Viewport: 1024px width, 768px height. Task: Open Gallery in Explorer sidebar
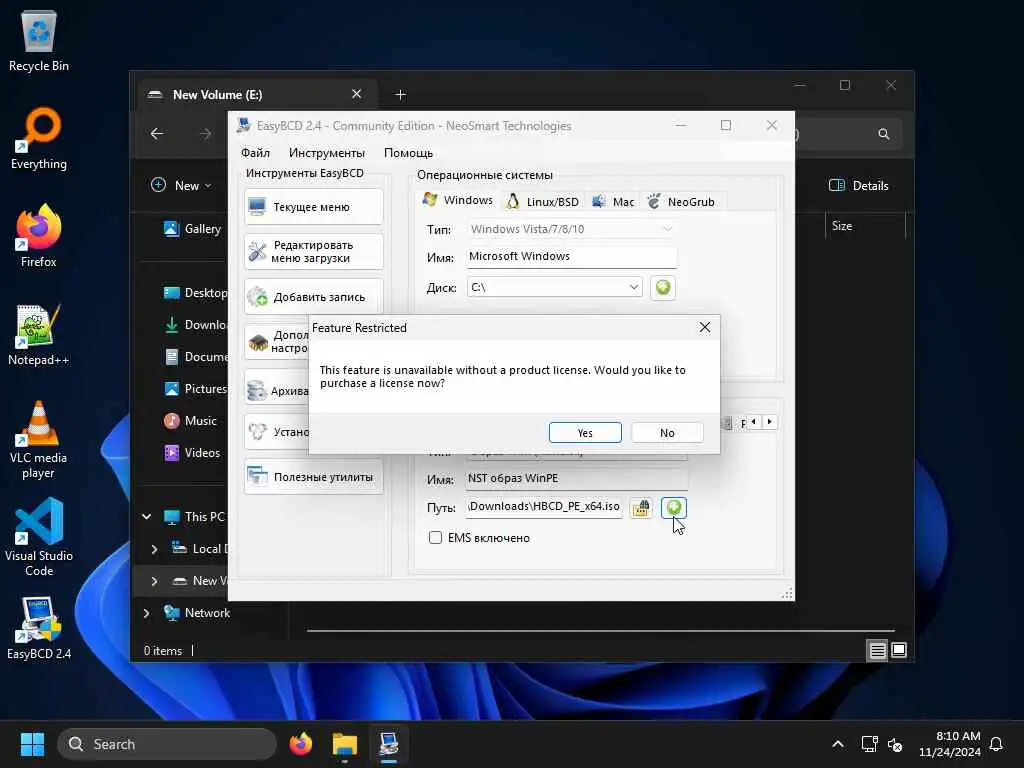click(x=192, y=229)
